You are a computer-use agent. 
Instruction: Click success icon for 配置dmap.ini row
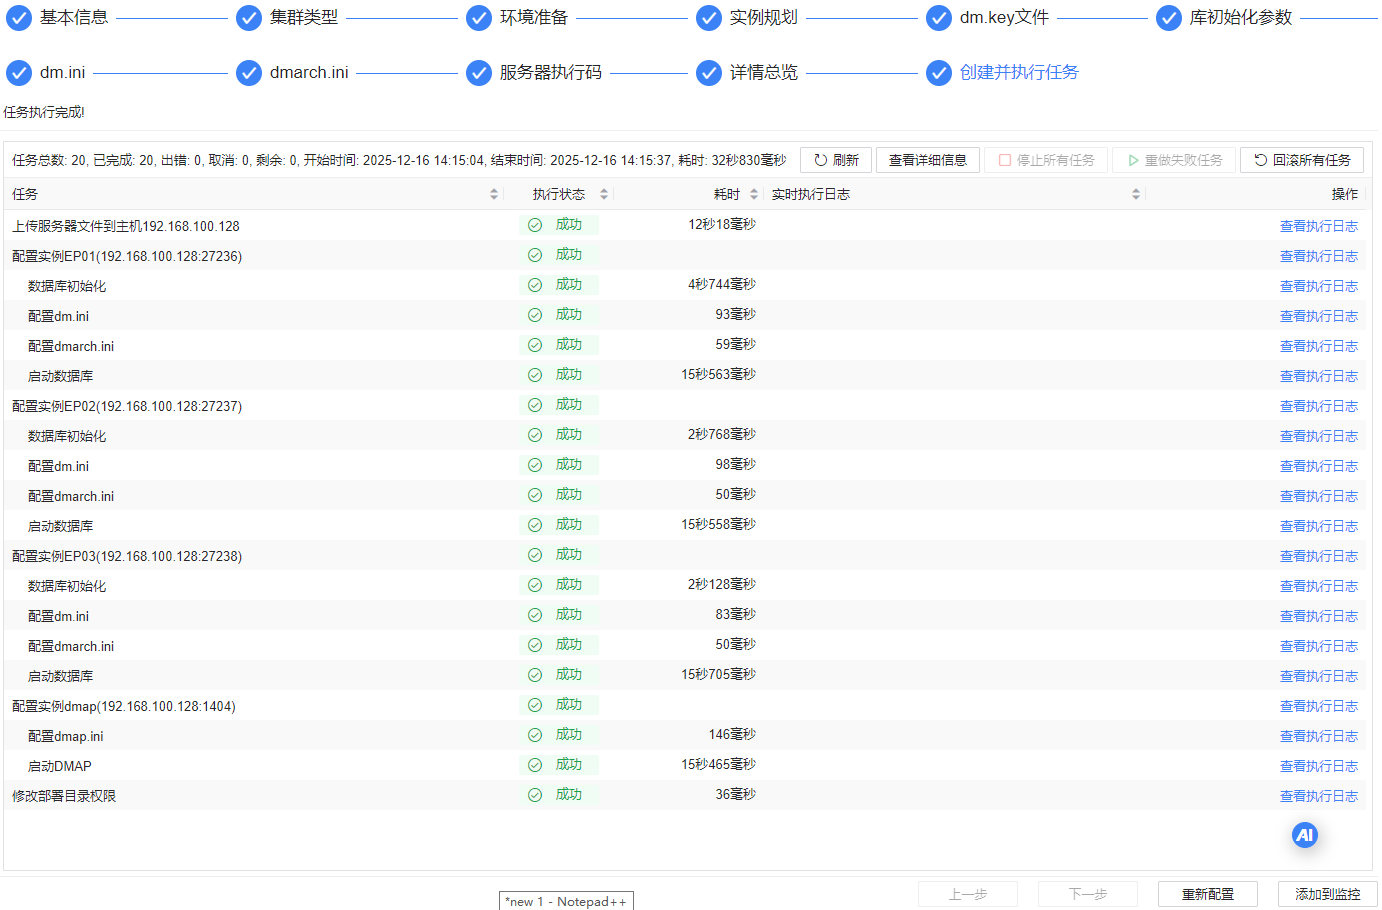click(x=535, y=735)
